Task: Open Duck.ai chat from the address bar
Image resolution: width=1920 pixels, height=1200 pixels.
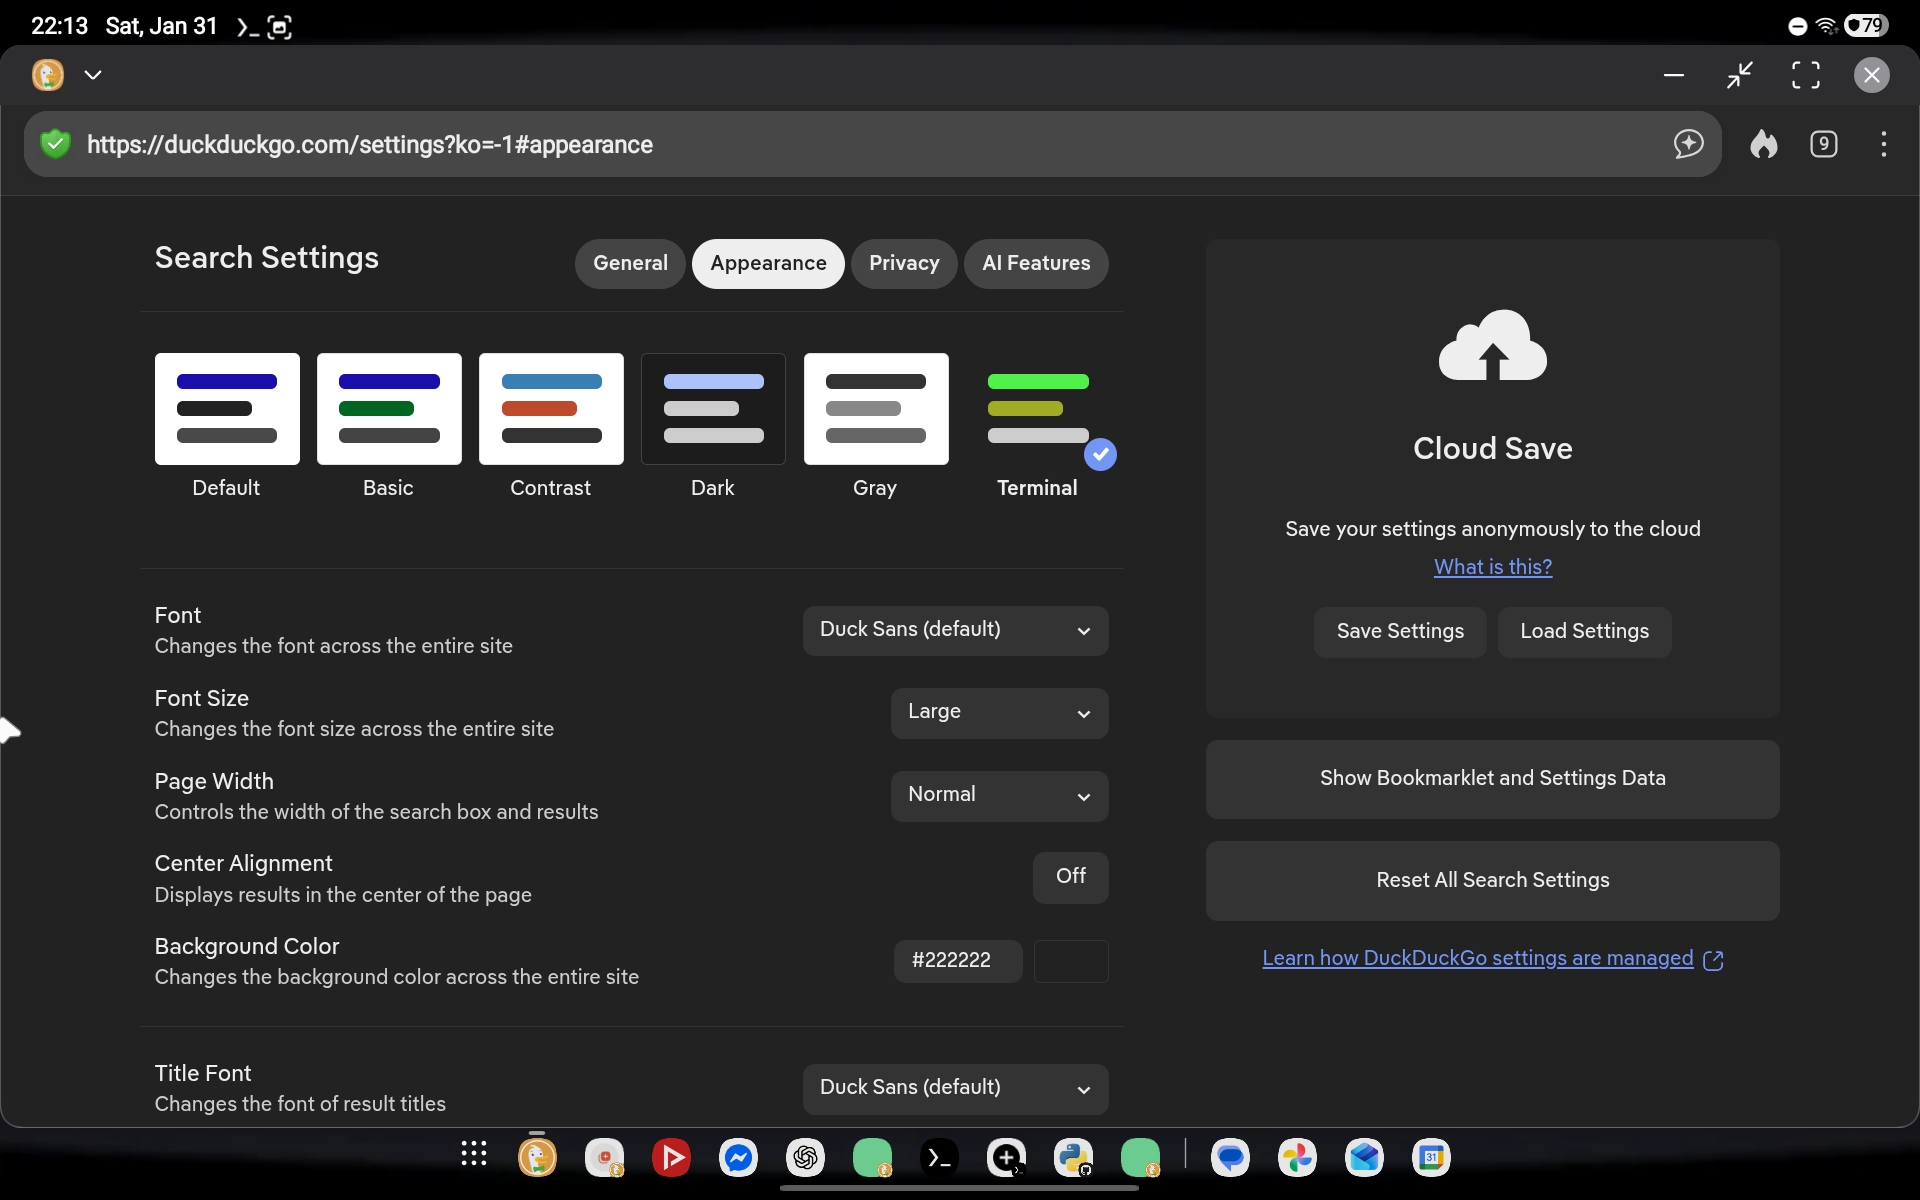Action: [x=1688, y=144]
